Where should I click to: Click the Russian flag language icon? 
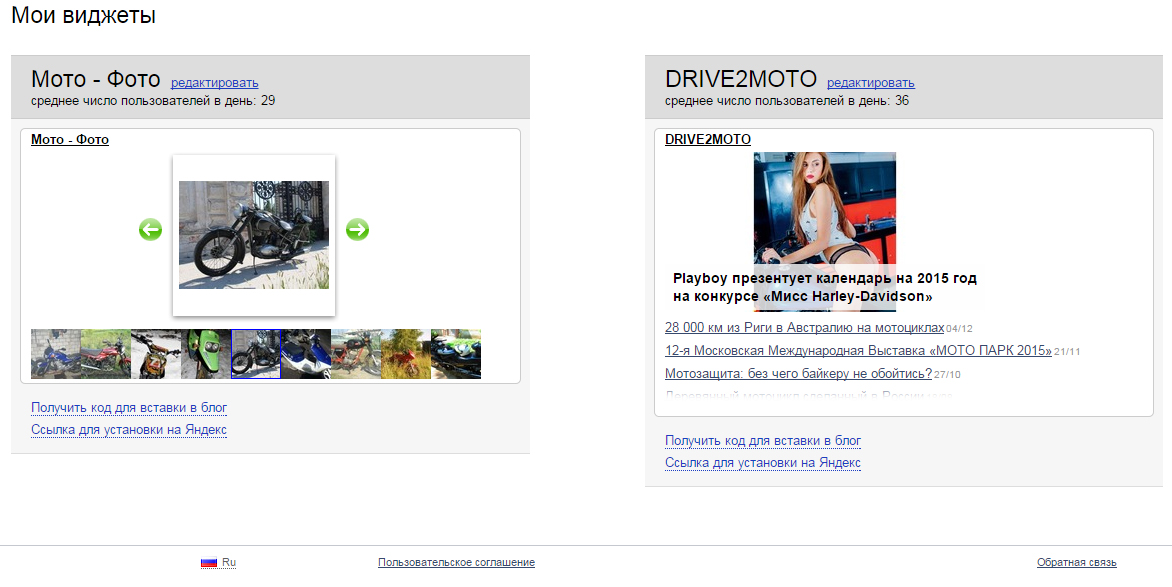(209, 562)
